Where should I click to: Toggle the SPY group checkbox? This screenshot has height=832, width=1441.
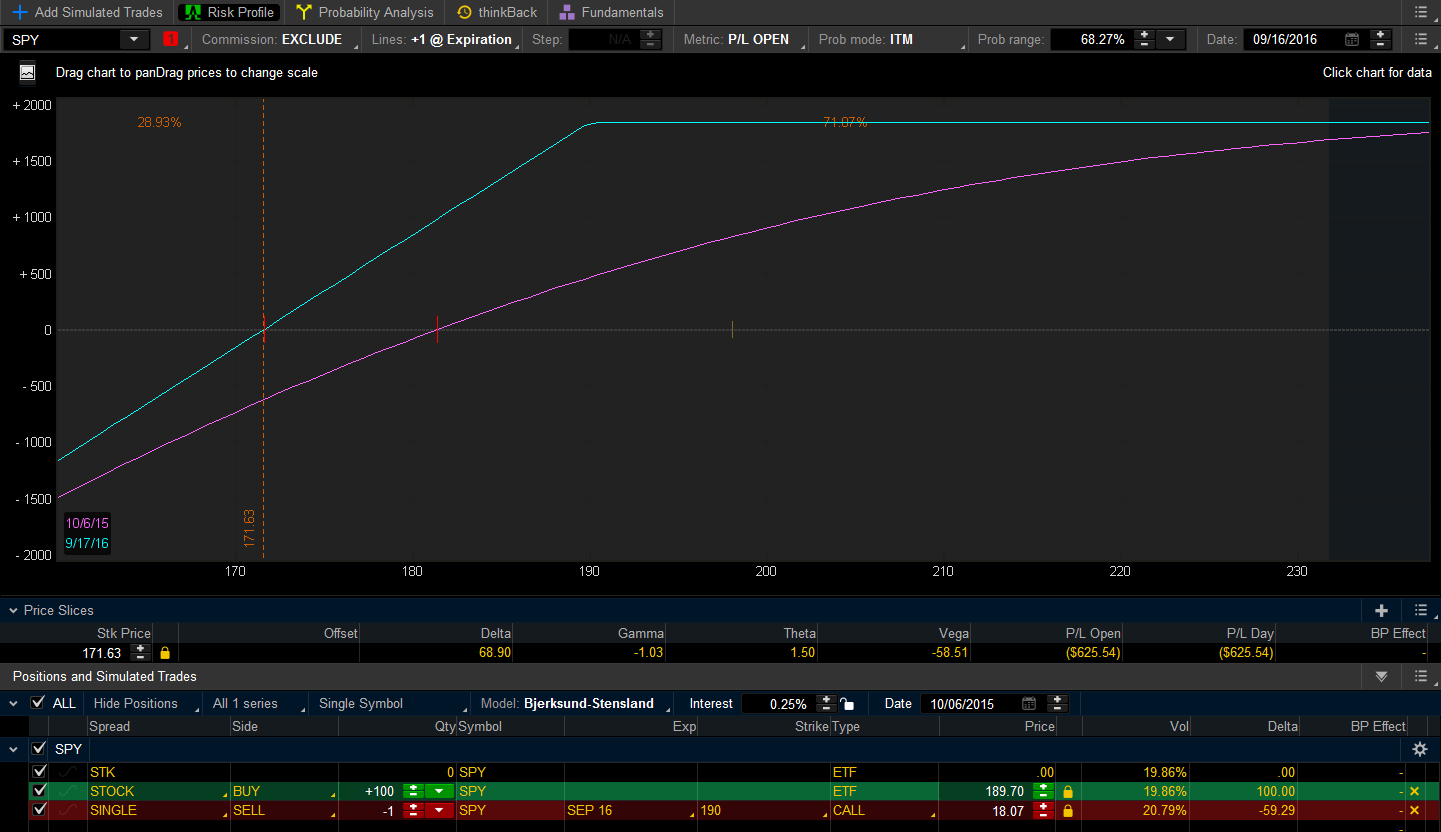[39, 748]
